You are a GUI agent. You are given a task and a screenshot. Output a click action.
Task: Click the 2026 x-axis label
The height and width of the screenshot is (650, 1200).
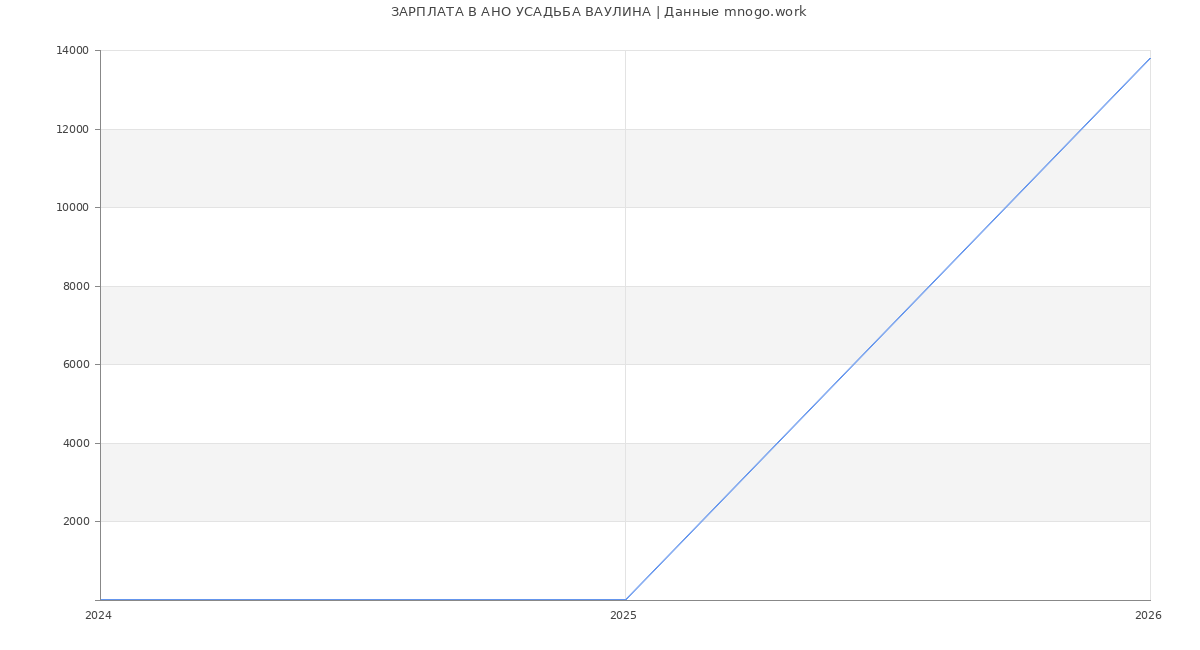[1148, 616]
